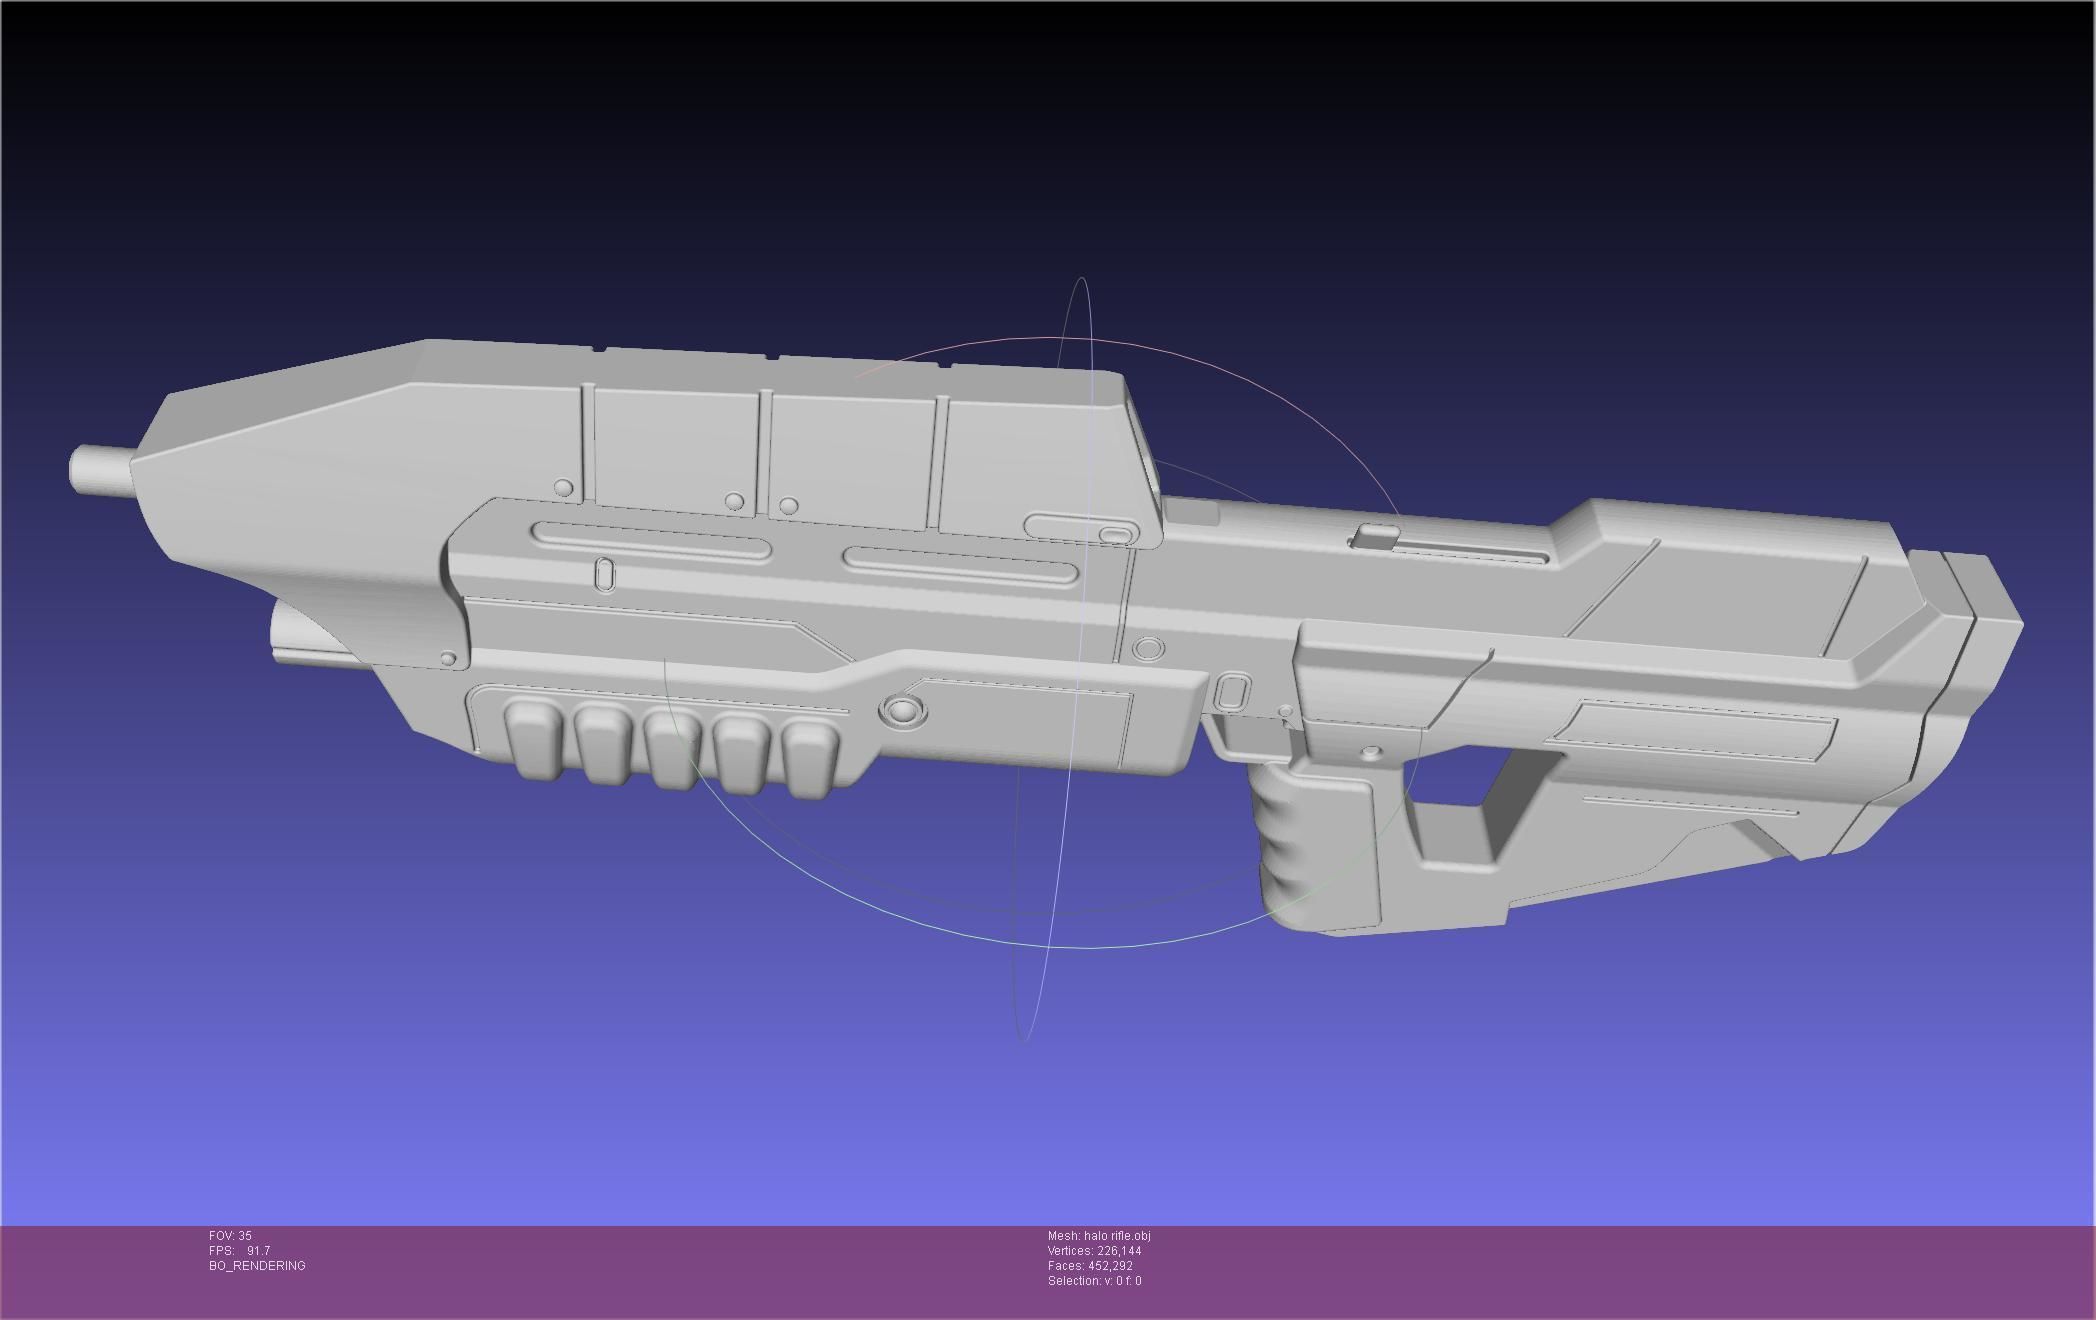Click the 'FPS: 91.7' readout

[239, 1251]
